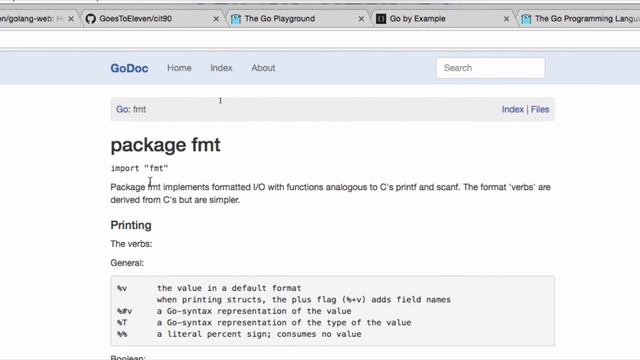Click the GitHub favicon on cit90 tab

coord(91,19)
